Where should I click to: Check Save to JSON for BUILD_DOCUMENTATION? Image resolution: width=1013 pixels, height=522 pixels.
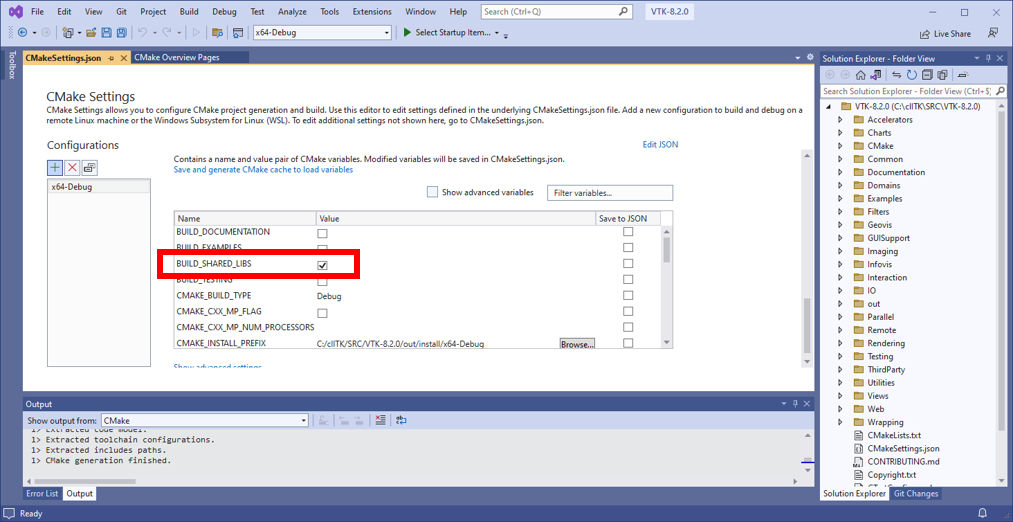(x=627, y=232)
